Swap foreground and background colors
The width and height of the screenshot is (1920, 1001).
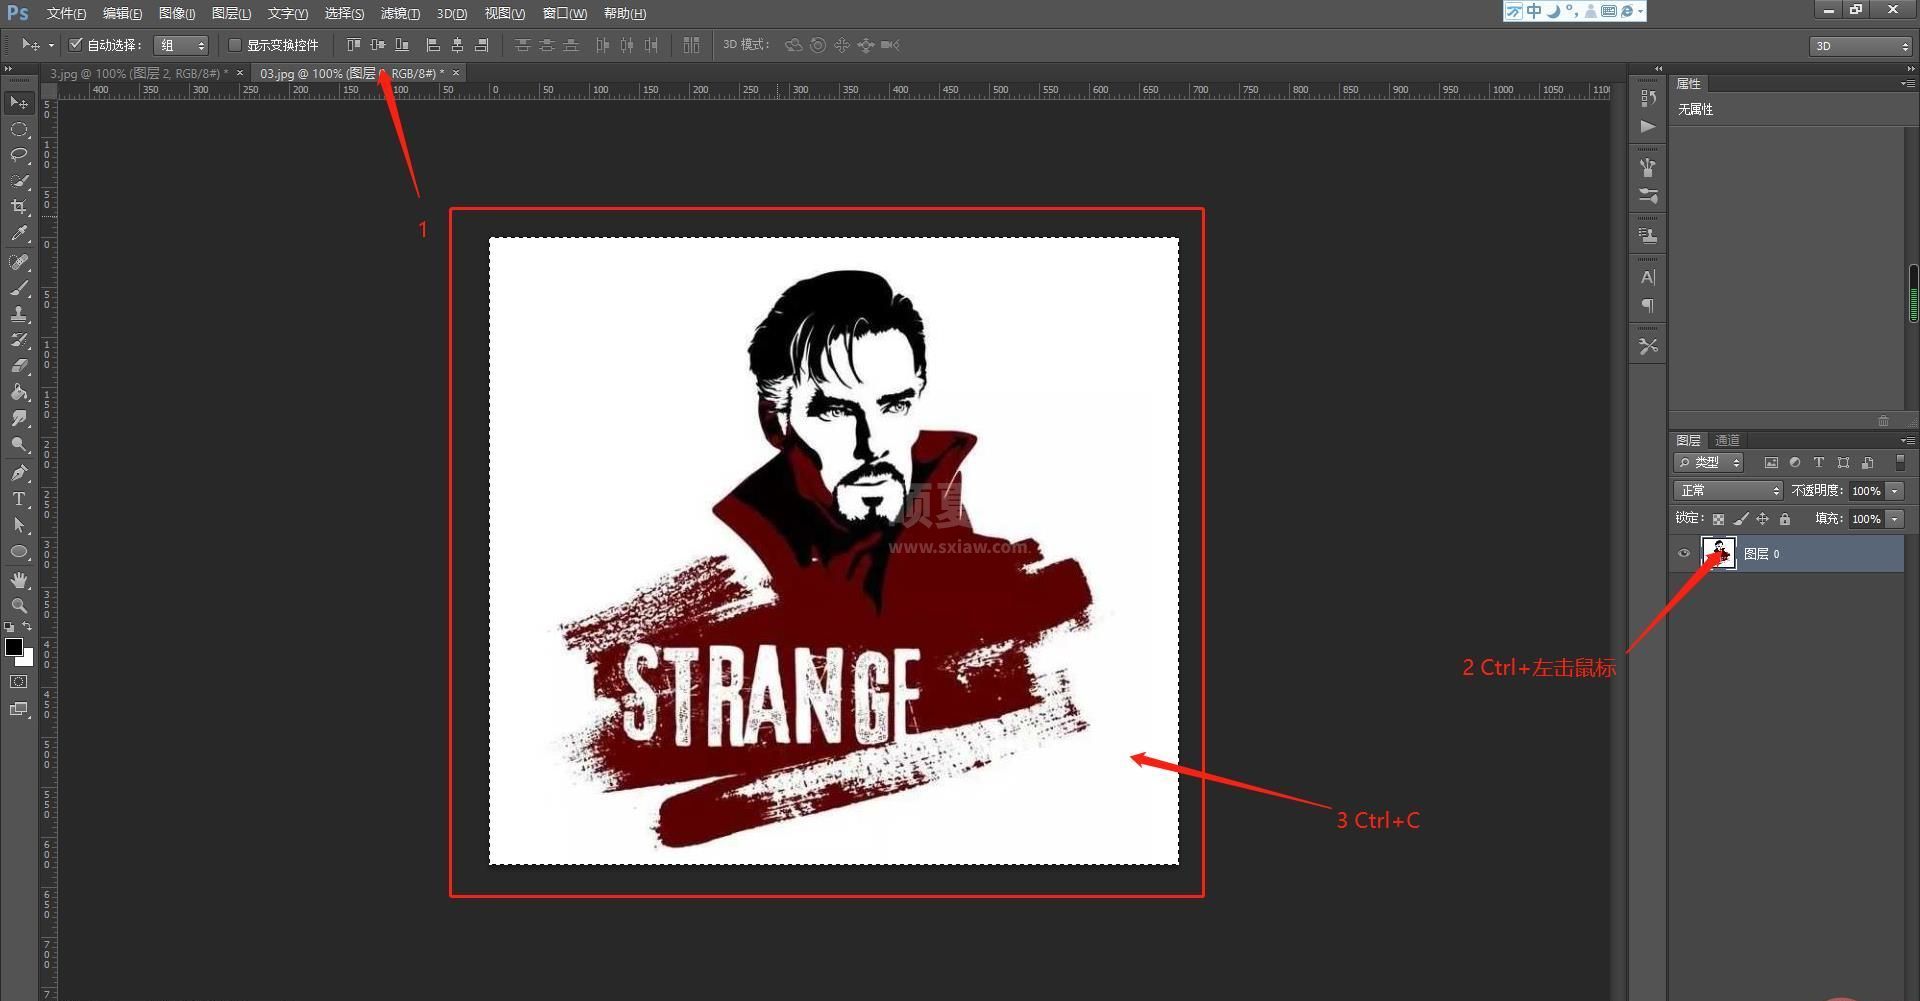(27, 626)
